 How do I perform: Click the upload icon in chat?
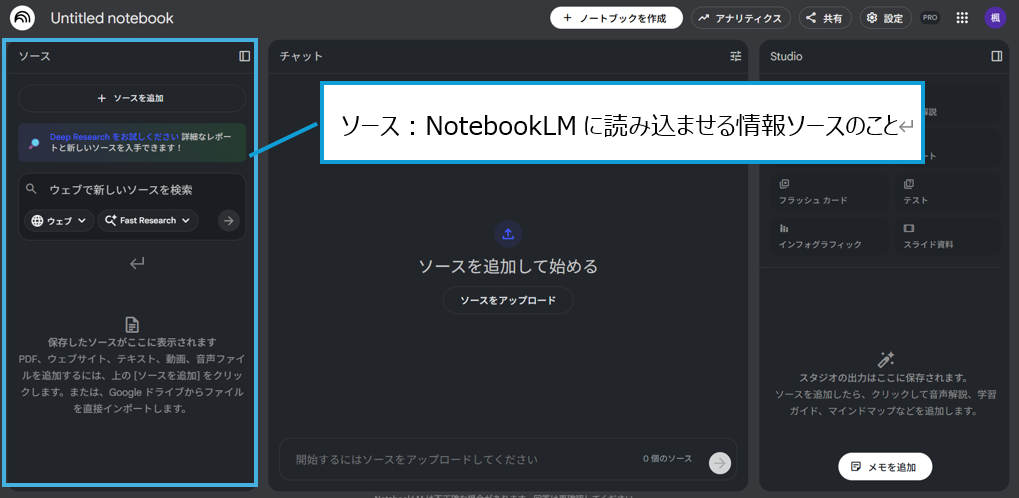(508, 234)
